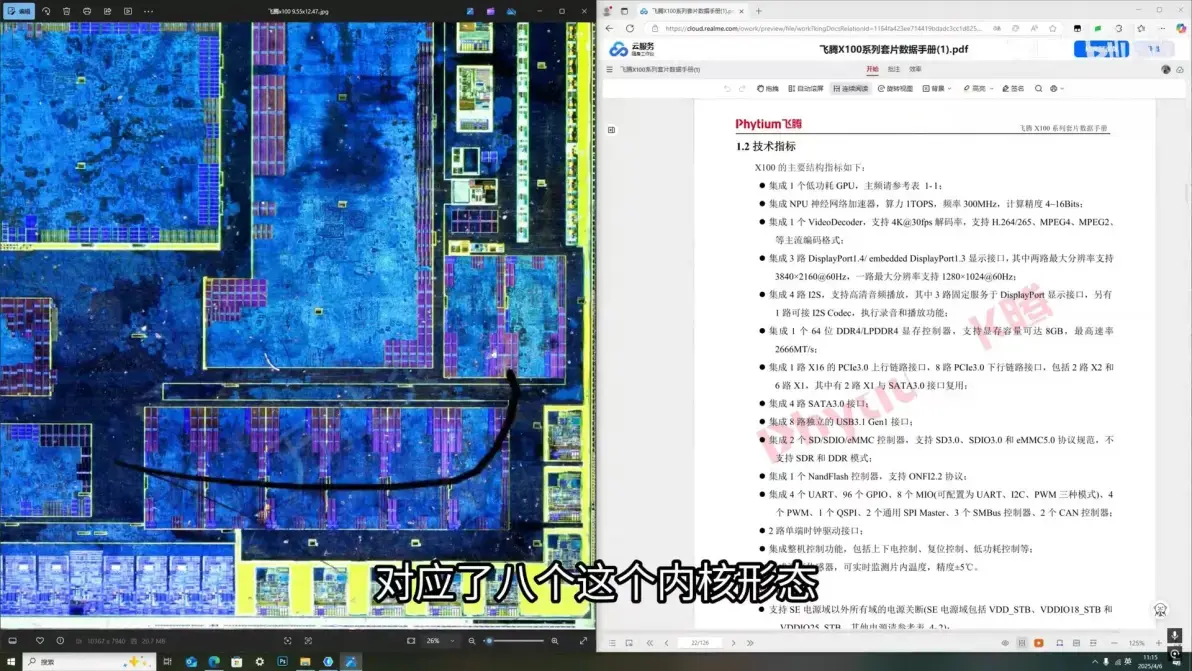Open the browser profile icon
Screen dimensions: 1192x671
click(x=607, y=11)
